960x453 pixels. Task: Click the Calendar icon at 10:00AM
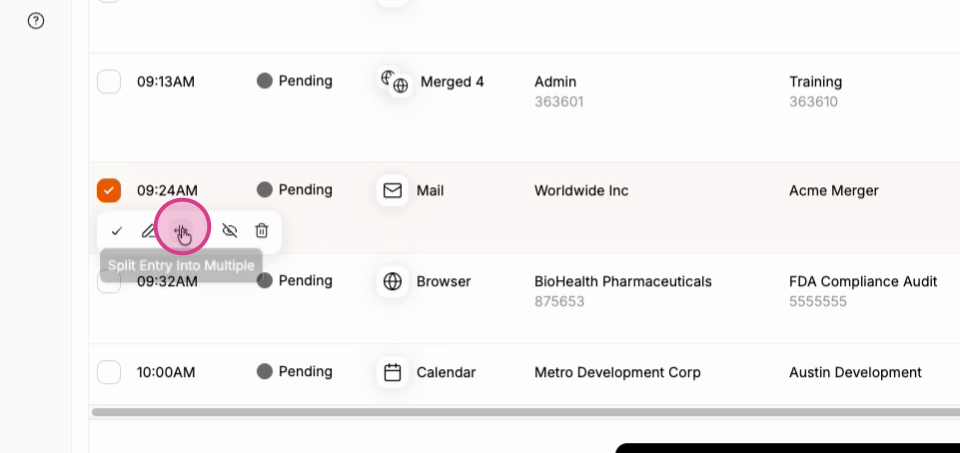[x=392, y=372]
